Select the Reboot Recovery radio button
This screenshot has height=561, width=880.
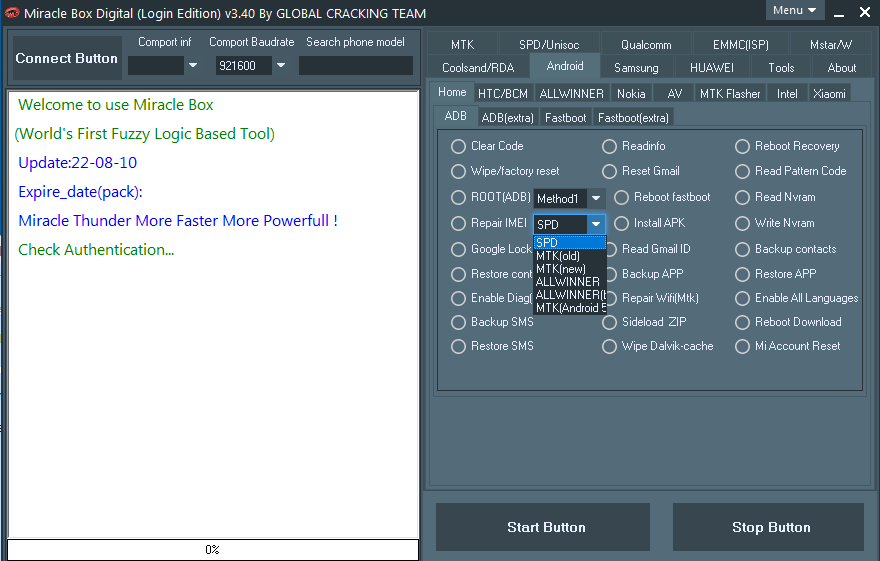[x=742, y=146]
